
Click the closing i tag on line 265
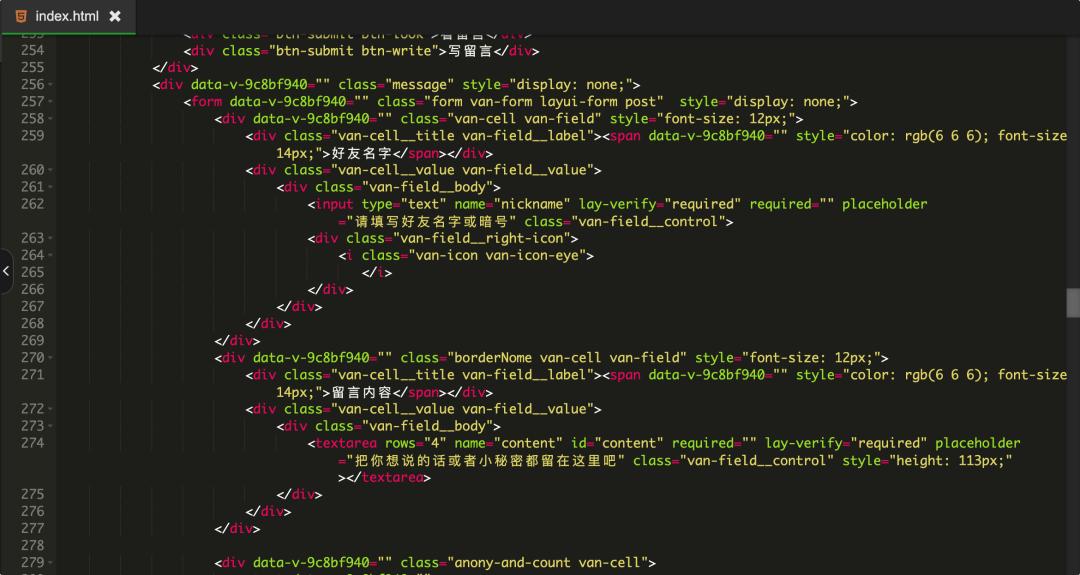(x=377, y=272)
